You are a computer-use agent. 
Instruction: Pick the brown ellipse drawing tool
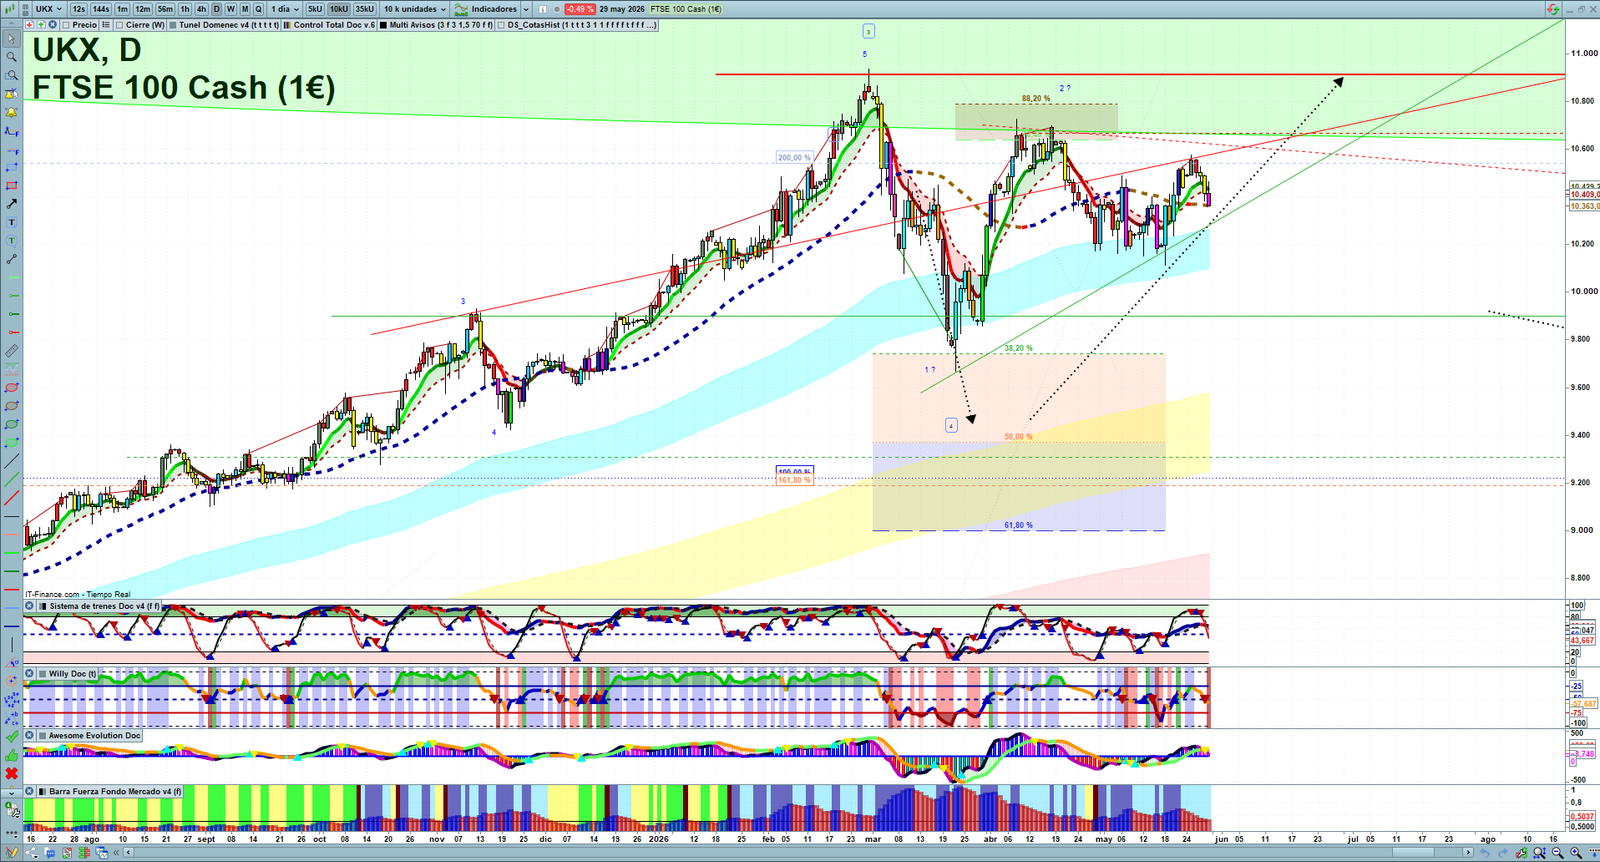[x=11, y=406]
